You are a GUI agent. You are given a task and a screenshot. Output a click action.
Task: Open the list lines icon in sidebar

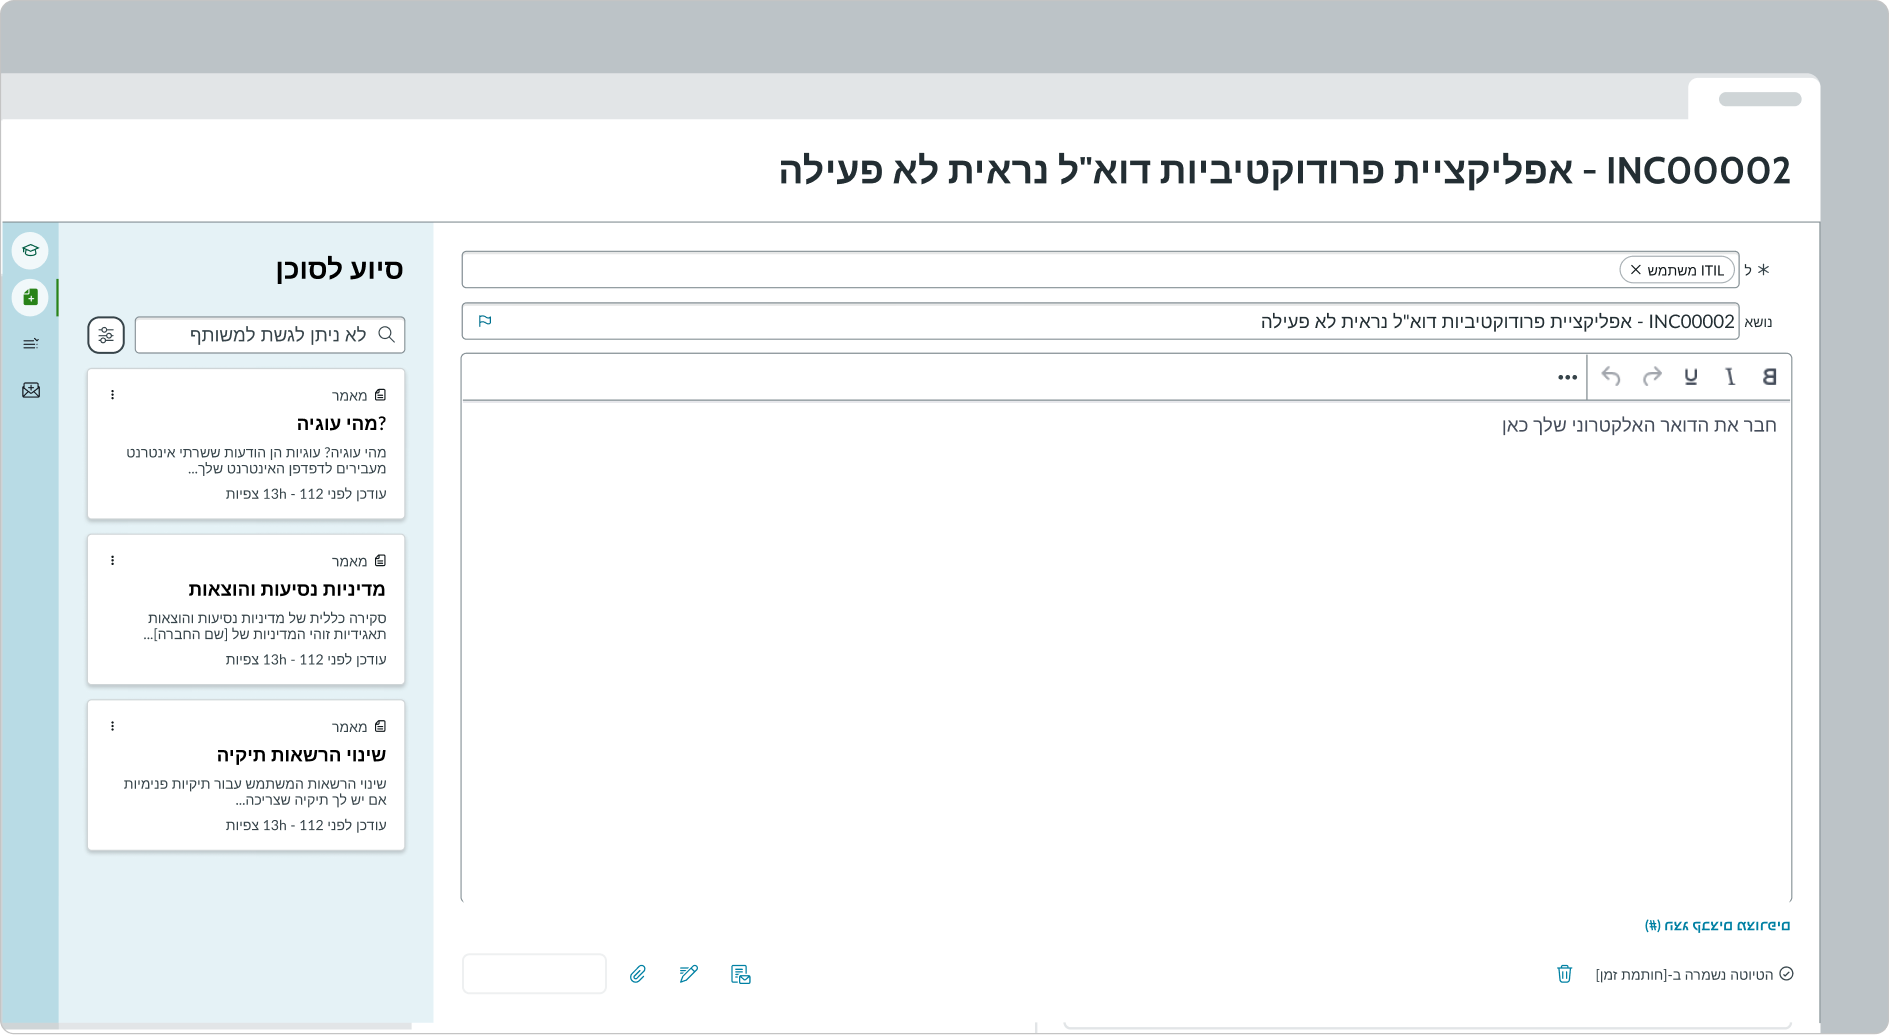click(31, 344)
